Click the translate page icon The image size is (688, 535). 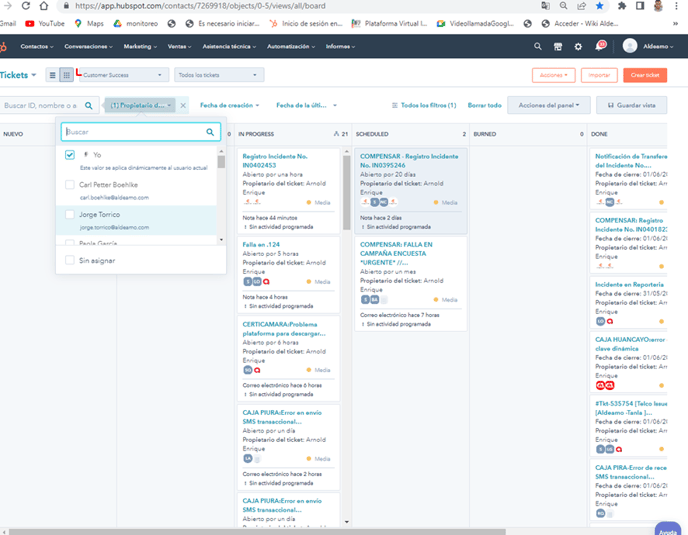click(x=545, y=6)
